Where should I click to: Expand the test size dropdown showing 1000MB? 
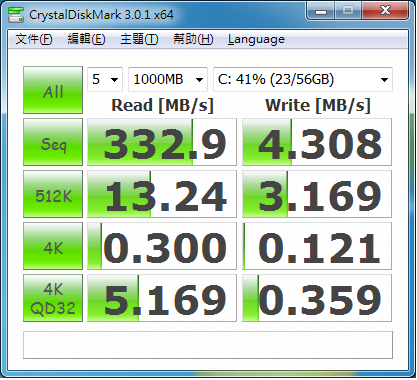[x=168, y=79]
